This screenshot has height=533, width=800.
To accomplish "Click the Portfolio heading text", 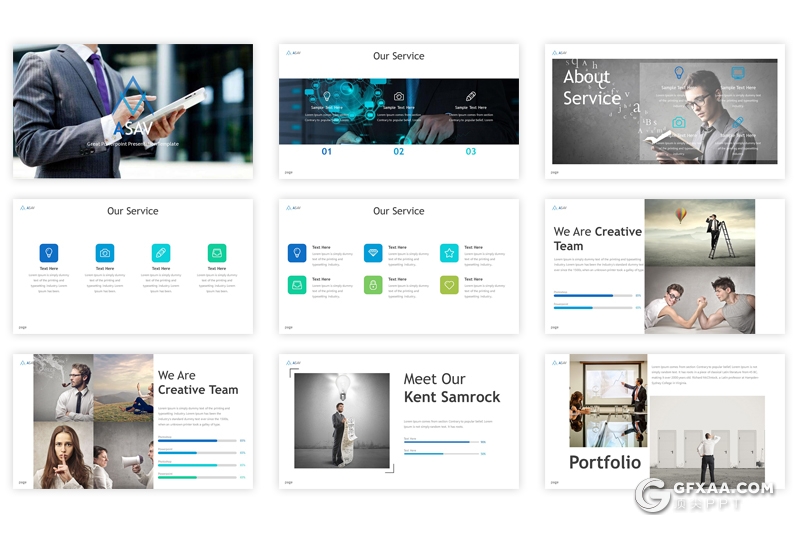I will [x=605, y=462].
